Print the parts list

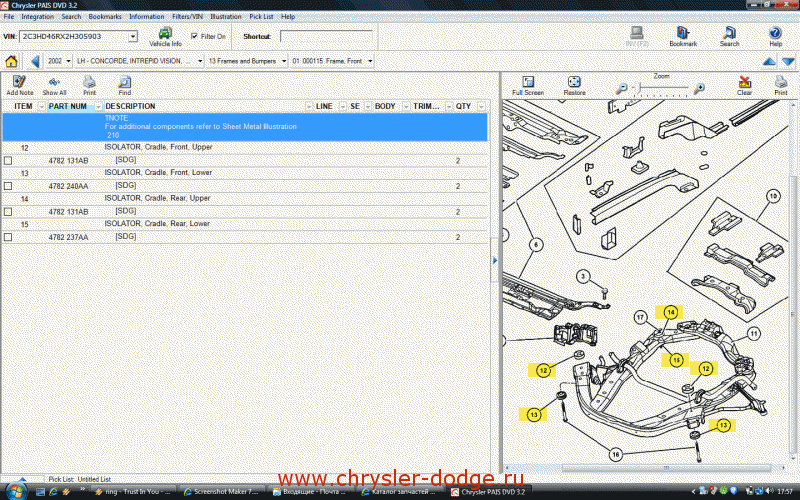[x=89, y=85]
